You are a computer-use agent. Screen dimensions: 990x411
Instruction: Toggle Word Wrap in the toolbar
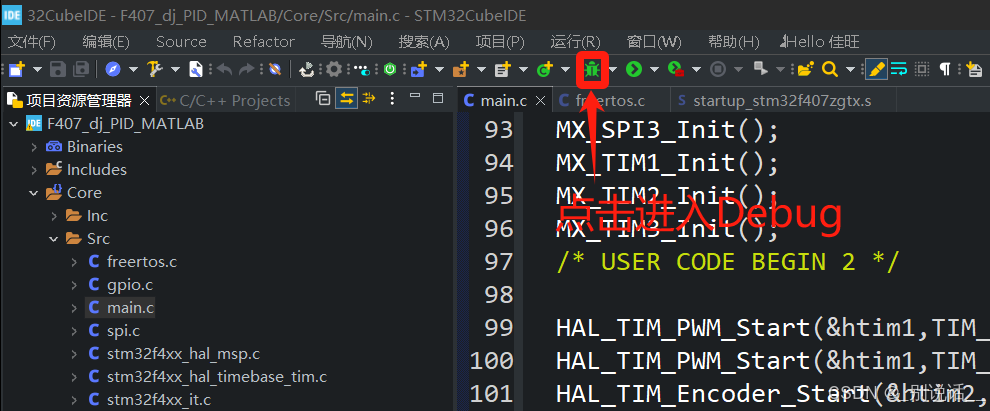899,69
